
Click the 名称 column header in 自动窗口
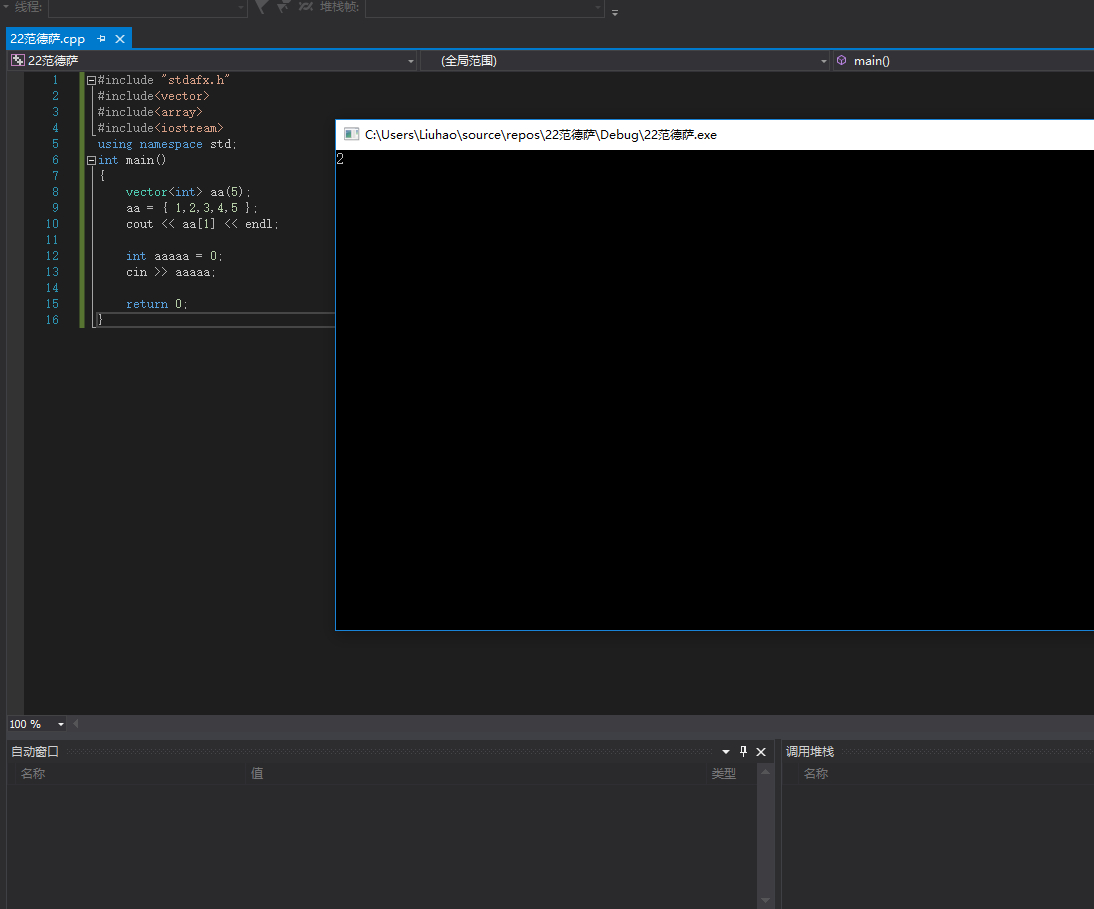tap(33, 773)
